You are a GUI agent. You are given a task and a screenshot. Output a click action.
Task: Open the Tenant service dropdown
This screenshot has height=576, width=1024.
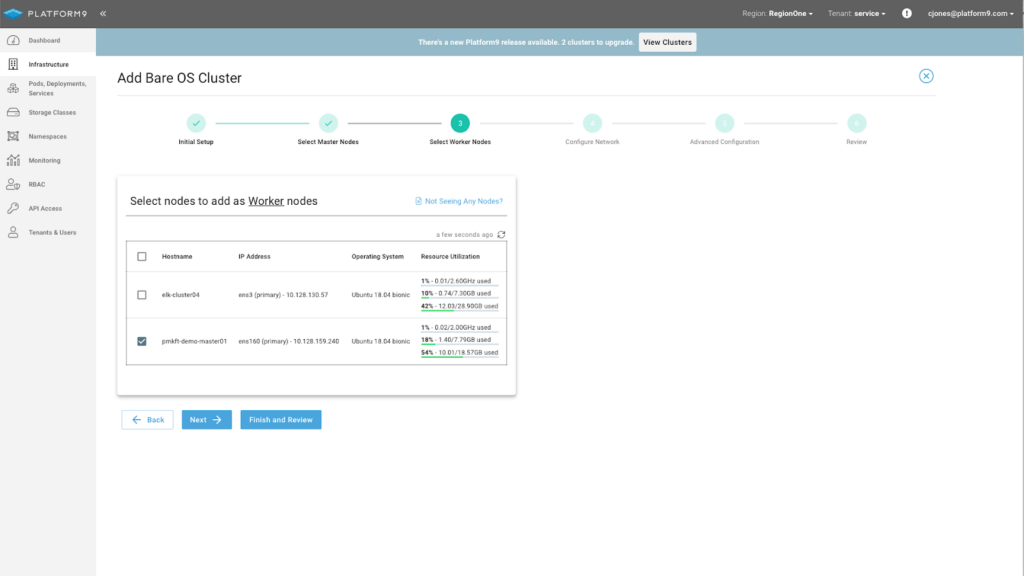click(x=857, y=14)
